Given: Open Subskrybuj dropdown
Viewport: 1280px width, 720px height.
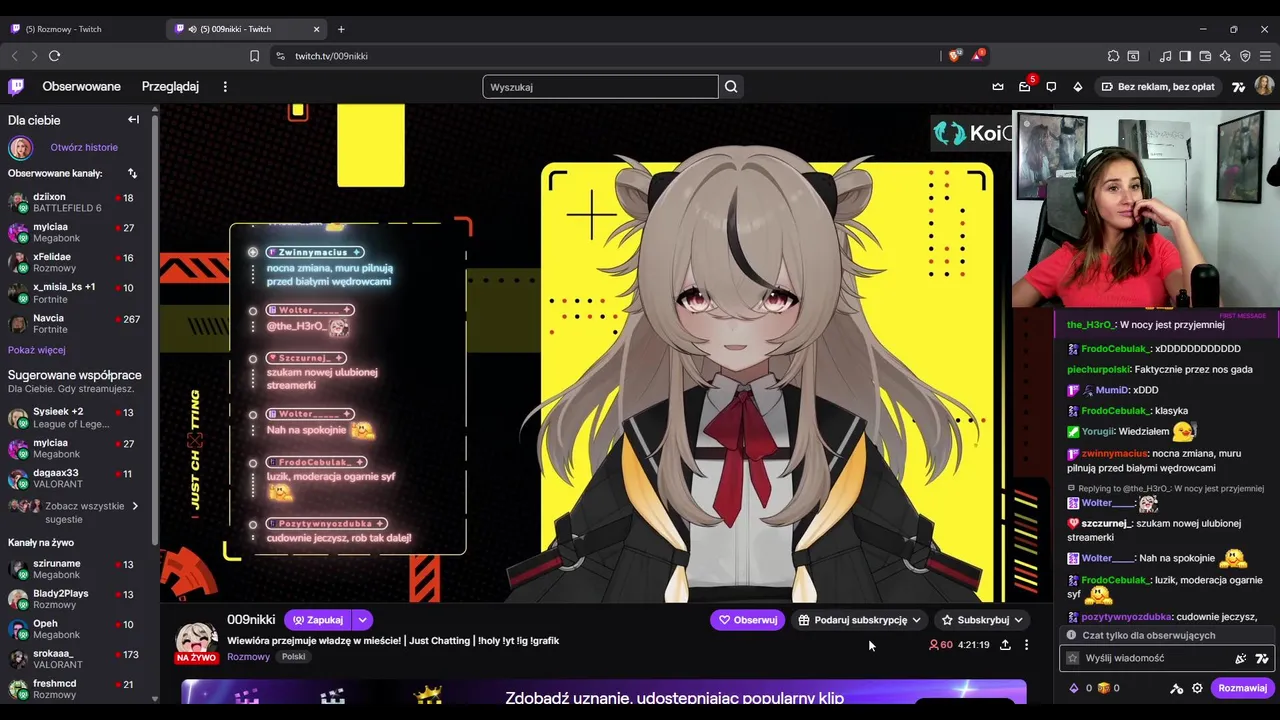Looking at the screenshot, I should point(984,620).
